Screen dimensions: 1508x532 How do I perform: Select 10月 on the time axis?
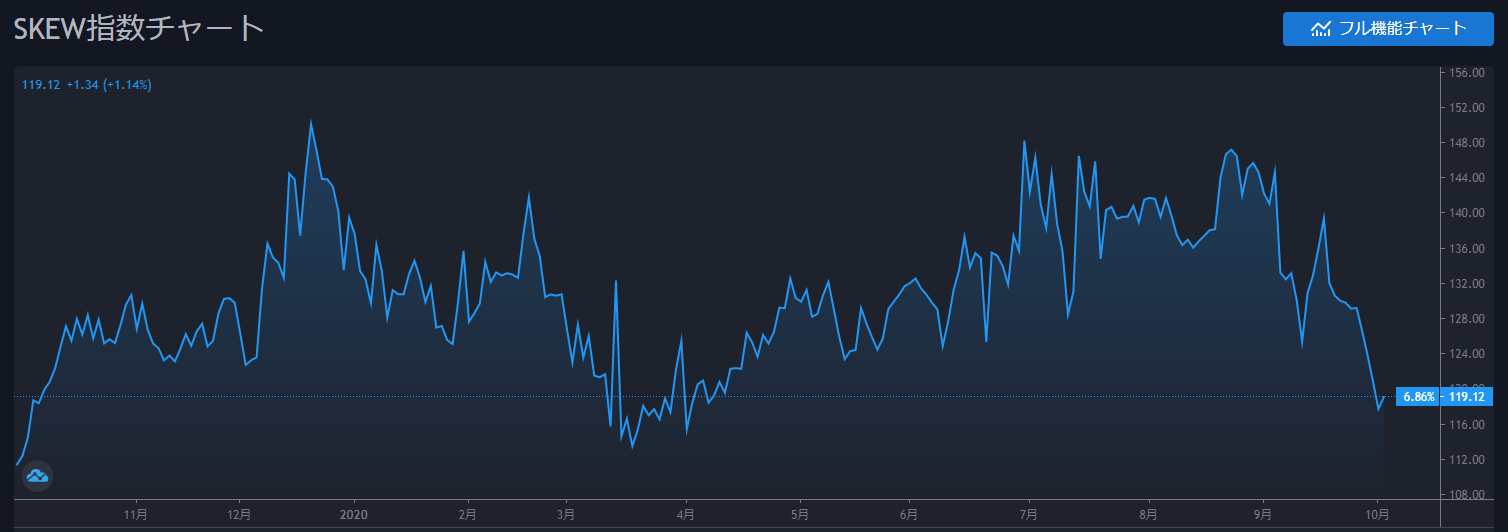tap(1377, 514)
